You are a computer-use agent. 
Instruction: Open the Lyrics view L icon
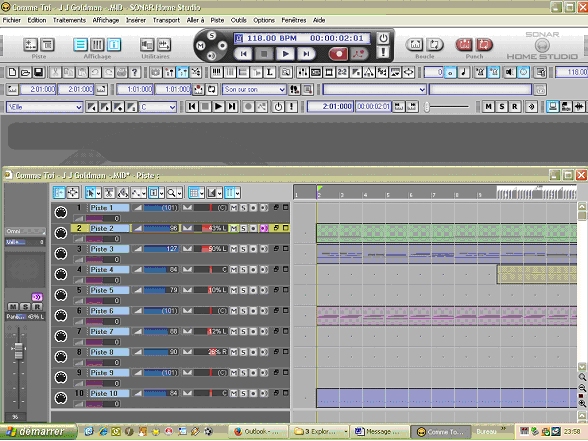point(269,72)
